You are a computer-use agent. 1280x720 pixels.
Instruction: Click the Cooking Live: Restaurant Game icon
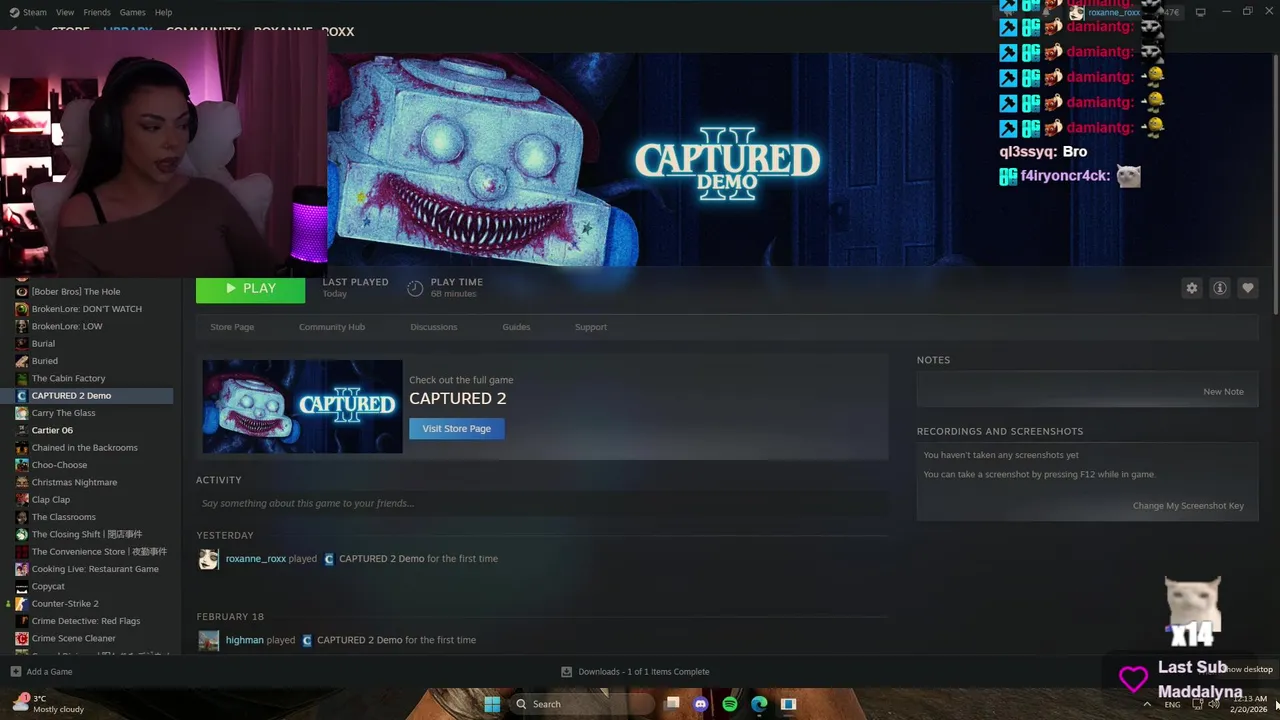click(22, 569)
